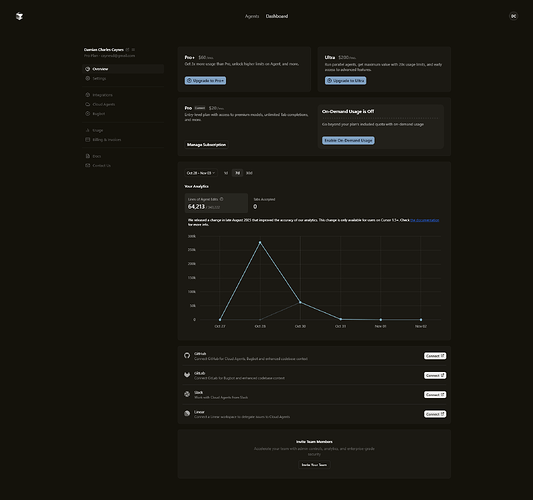Click the account name in the sidebar

point(104,50)
